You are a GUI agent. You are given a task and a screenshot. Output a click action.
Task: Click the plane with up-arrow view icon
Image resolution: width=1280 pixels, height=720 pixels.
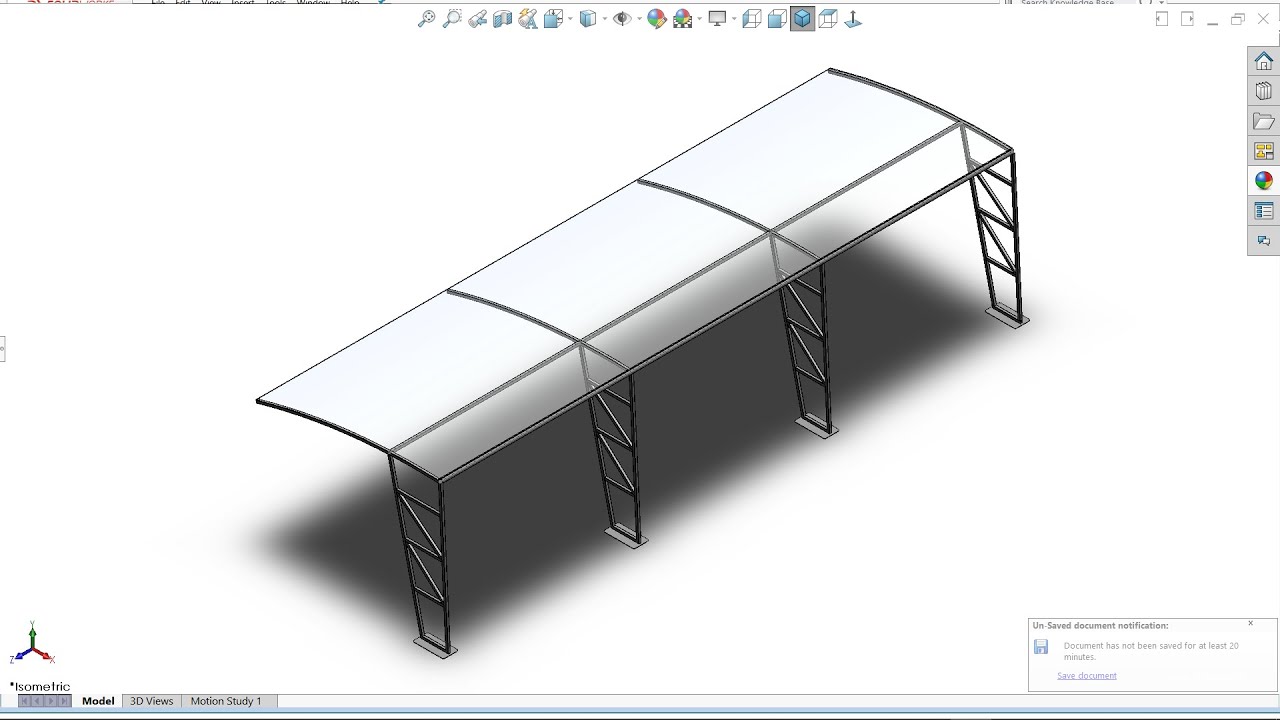[x=853, y=18]
